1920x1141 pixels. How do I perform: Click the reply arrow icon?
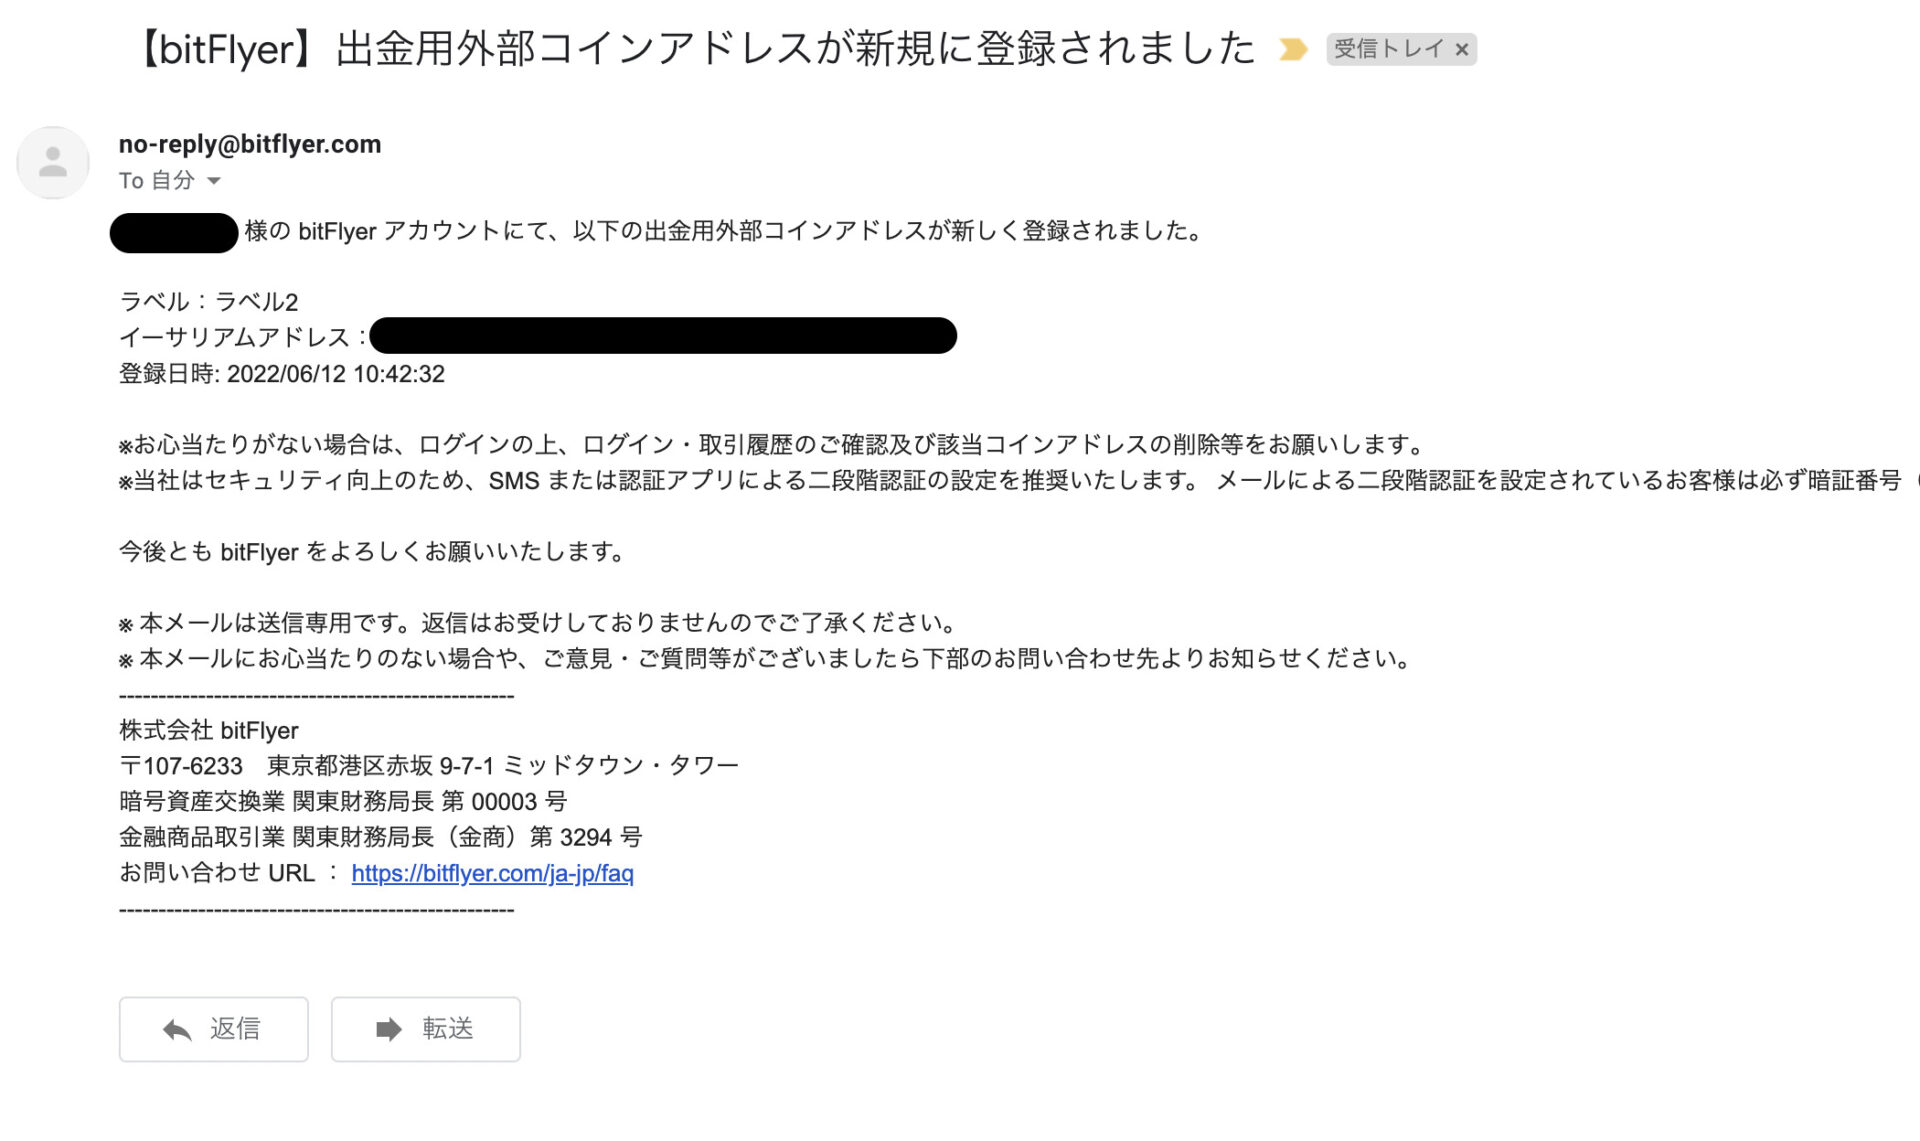(x=177, y=1029)
